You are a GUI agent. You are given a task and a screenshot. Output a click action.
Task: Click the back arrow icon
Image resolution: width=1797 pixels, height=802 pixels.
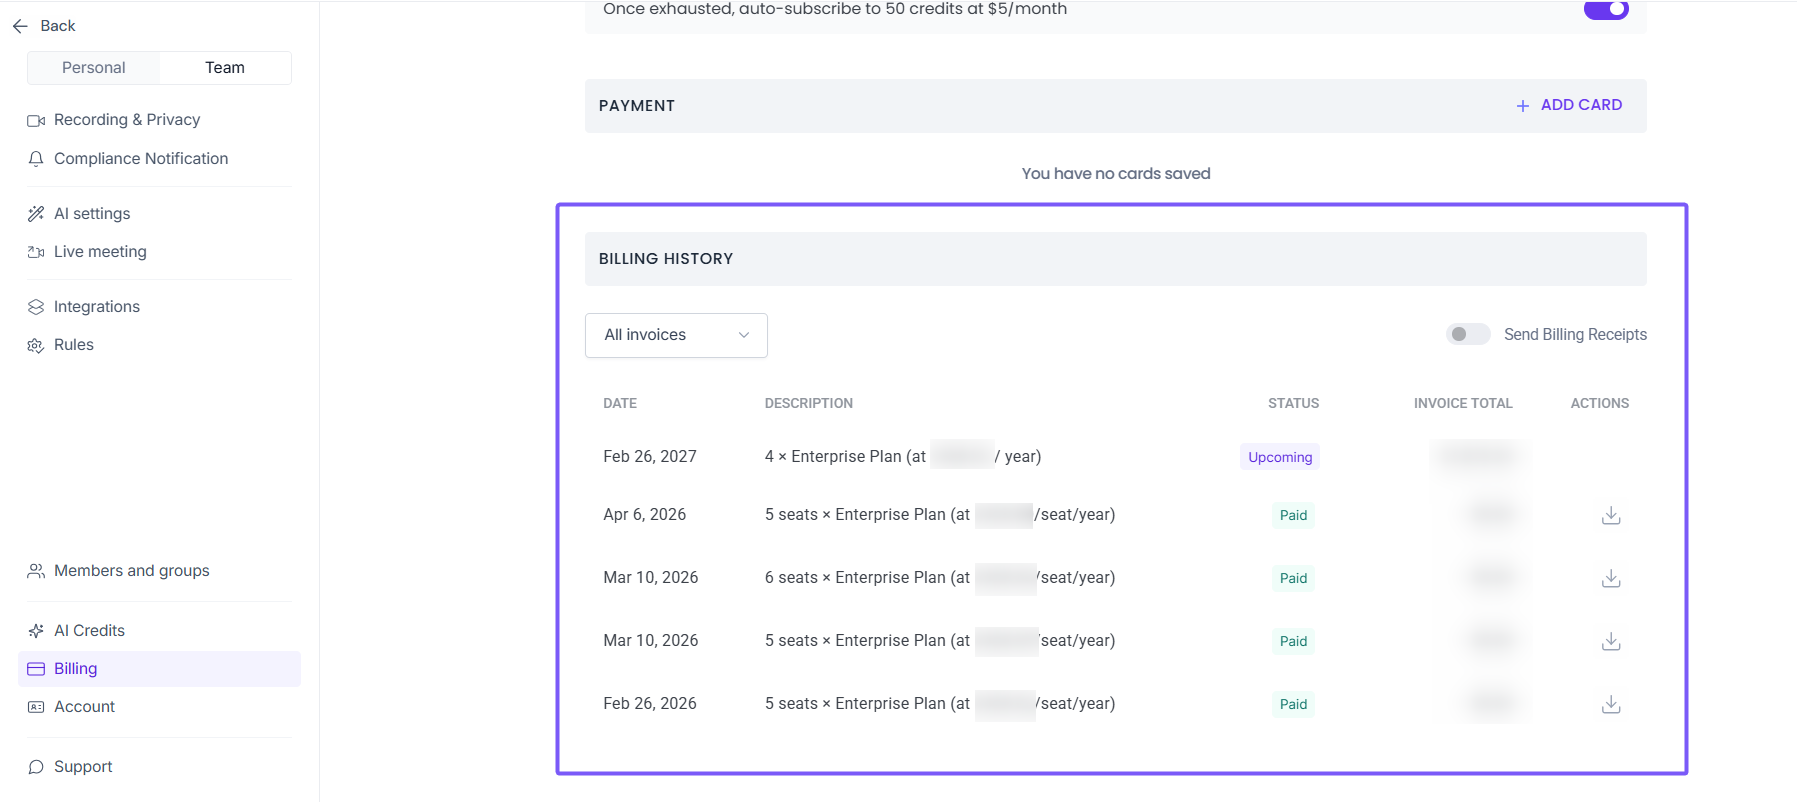(20, 26)
